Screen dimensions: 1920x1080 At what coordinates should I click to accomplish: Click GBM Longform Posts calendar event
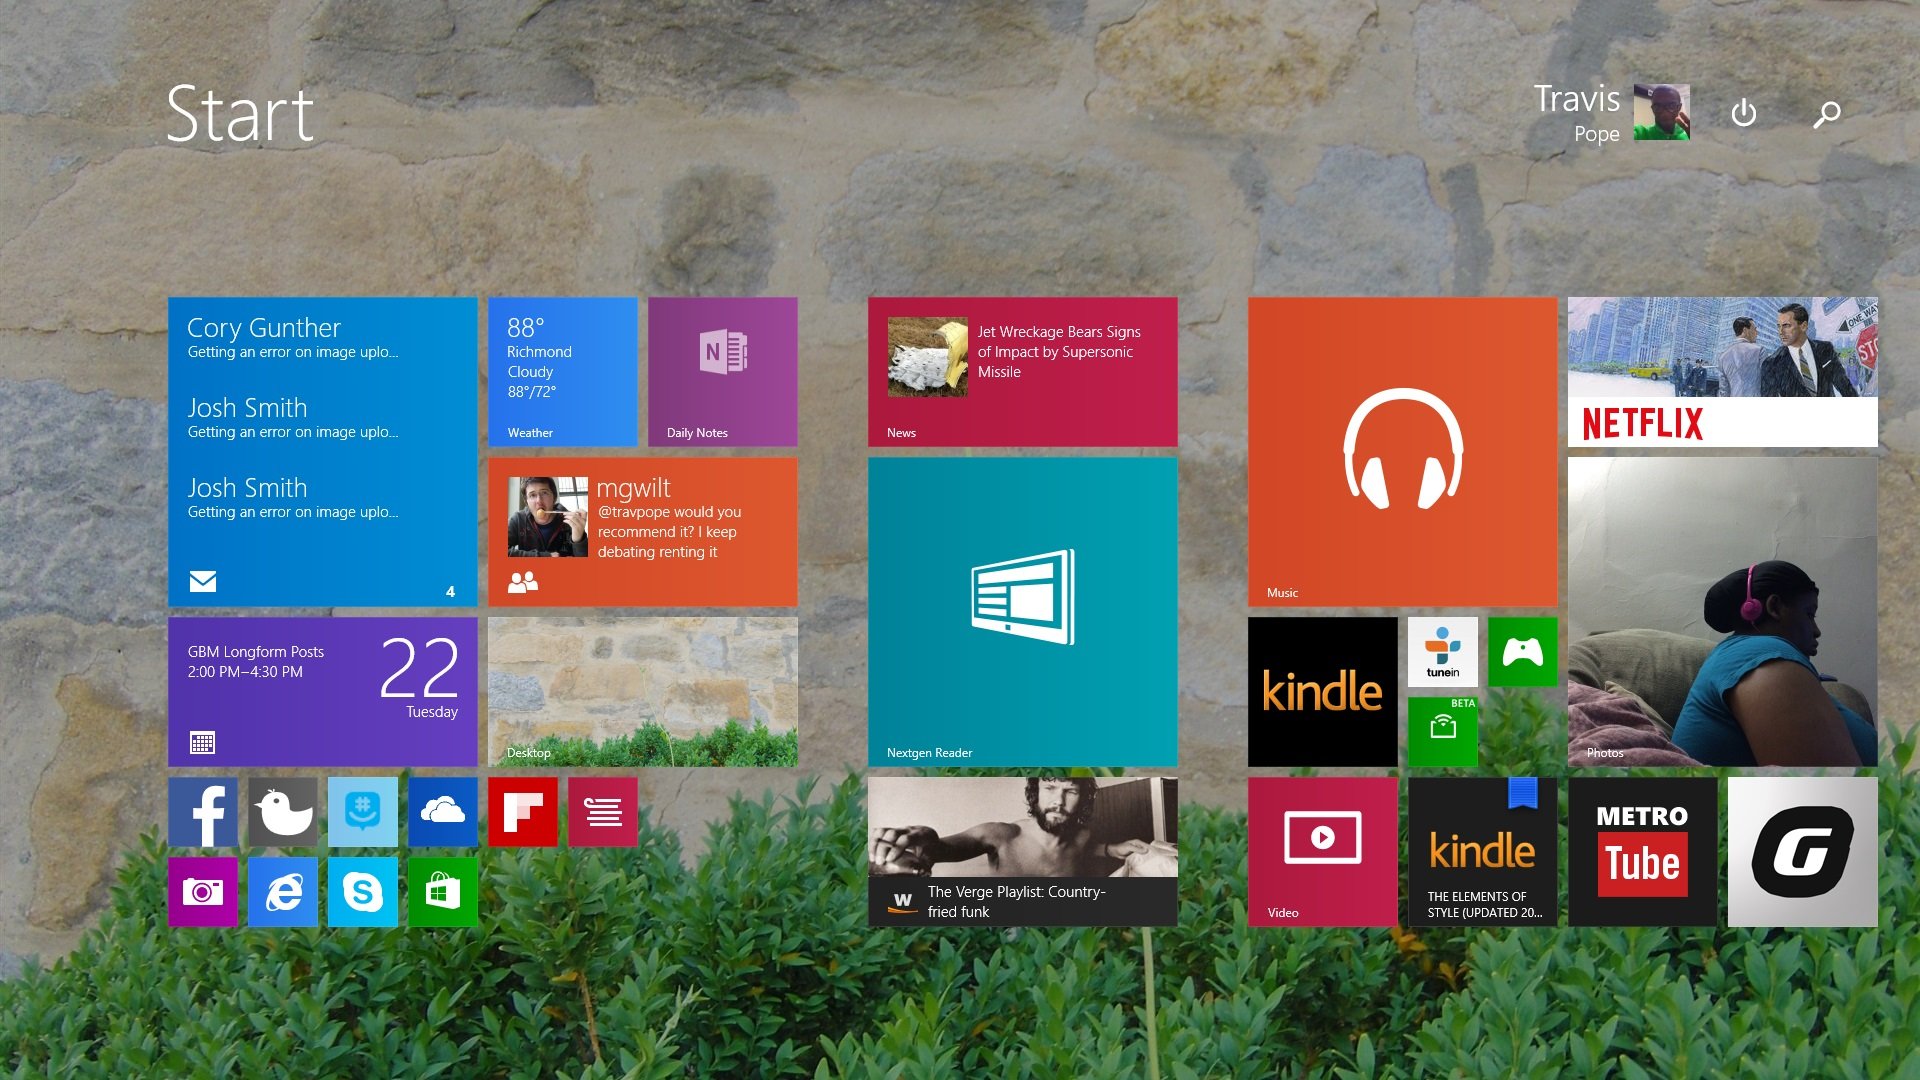point(256,661)
